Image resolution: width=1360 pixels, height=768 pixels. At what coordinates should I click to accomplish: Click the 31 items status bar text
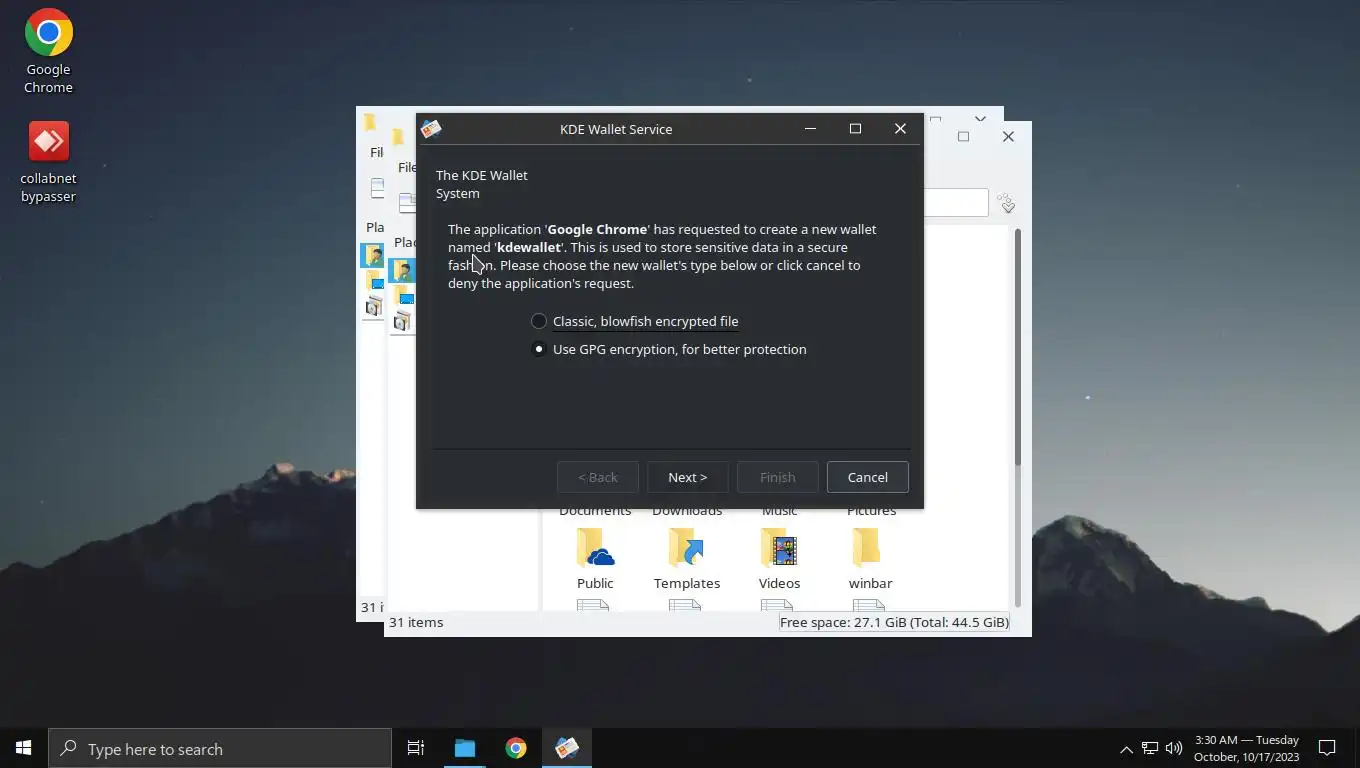point(416,622)
